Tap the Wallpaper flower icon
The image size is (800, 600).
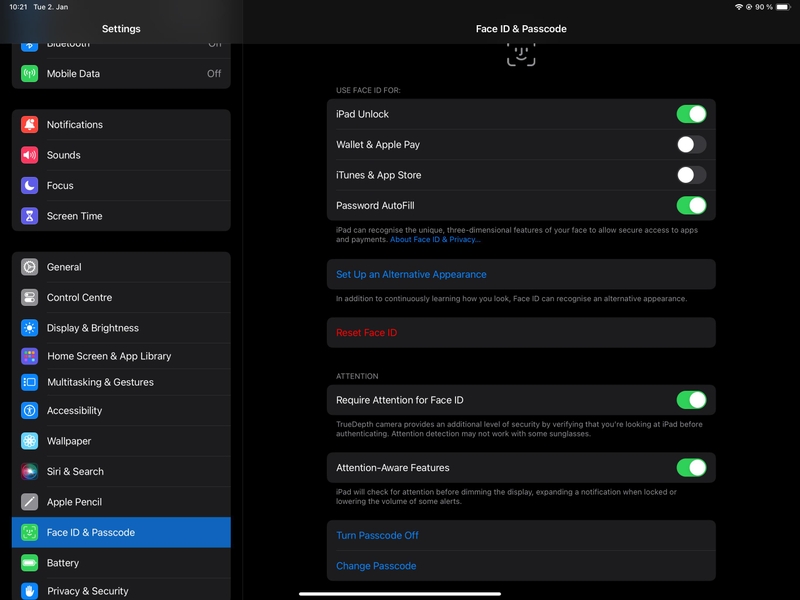30,441
